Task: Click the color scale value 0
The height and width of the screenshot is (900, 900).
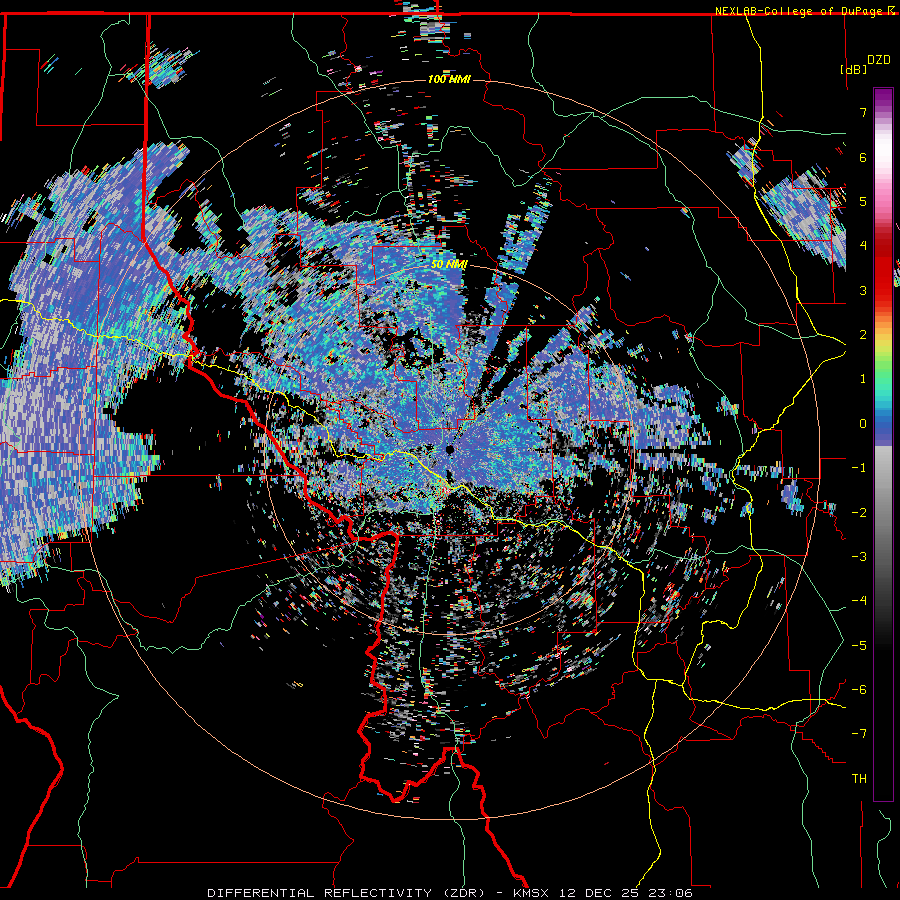Action: [863, 424]
